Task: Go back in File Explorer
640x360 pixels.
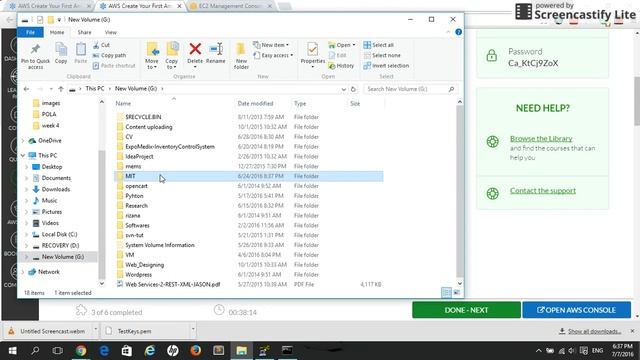Action: [27, 89]
